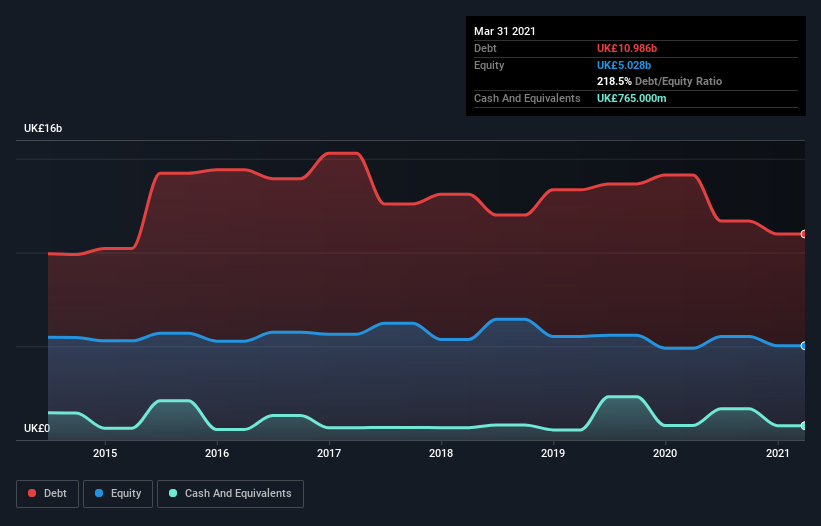Viewport: 821px width, 526px height.
Task: Select the red Debt endpoint marker on chart
Action: 803,234
